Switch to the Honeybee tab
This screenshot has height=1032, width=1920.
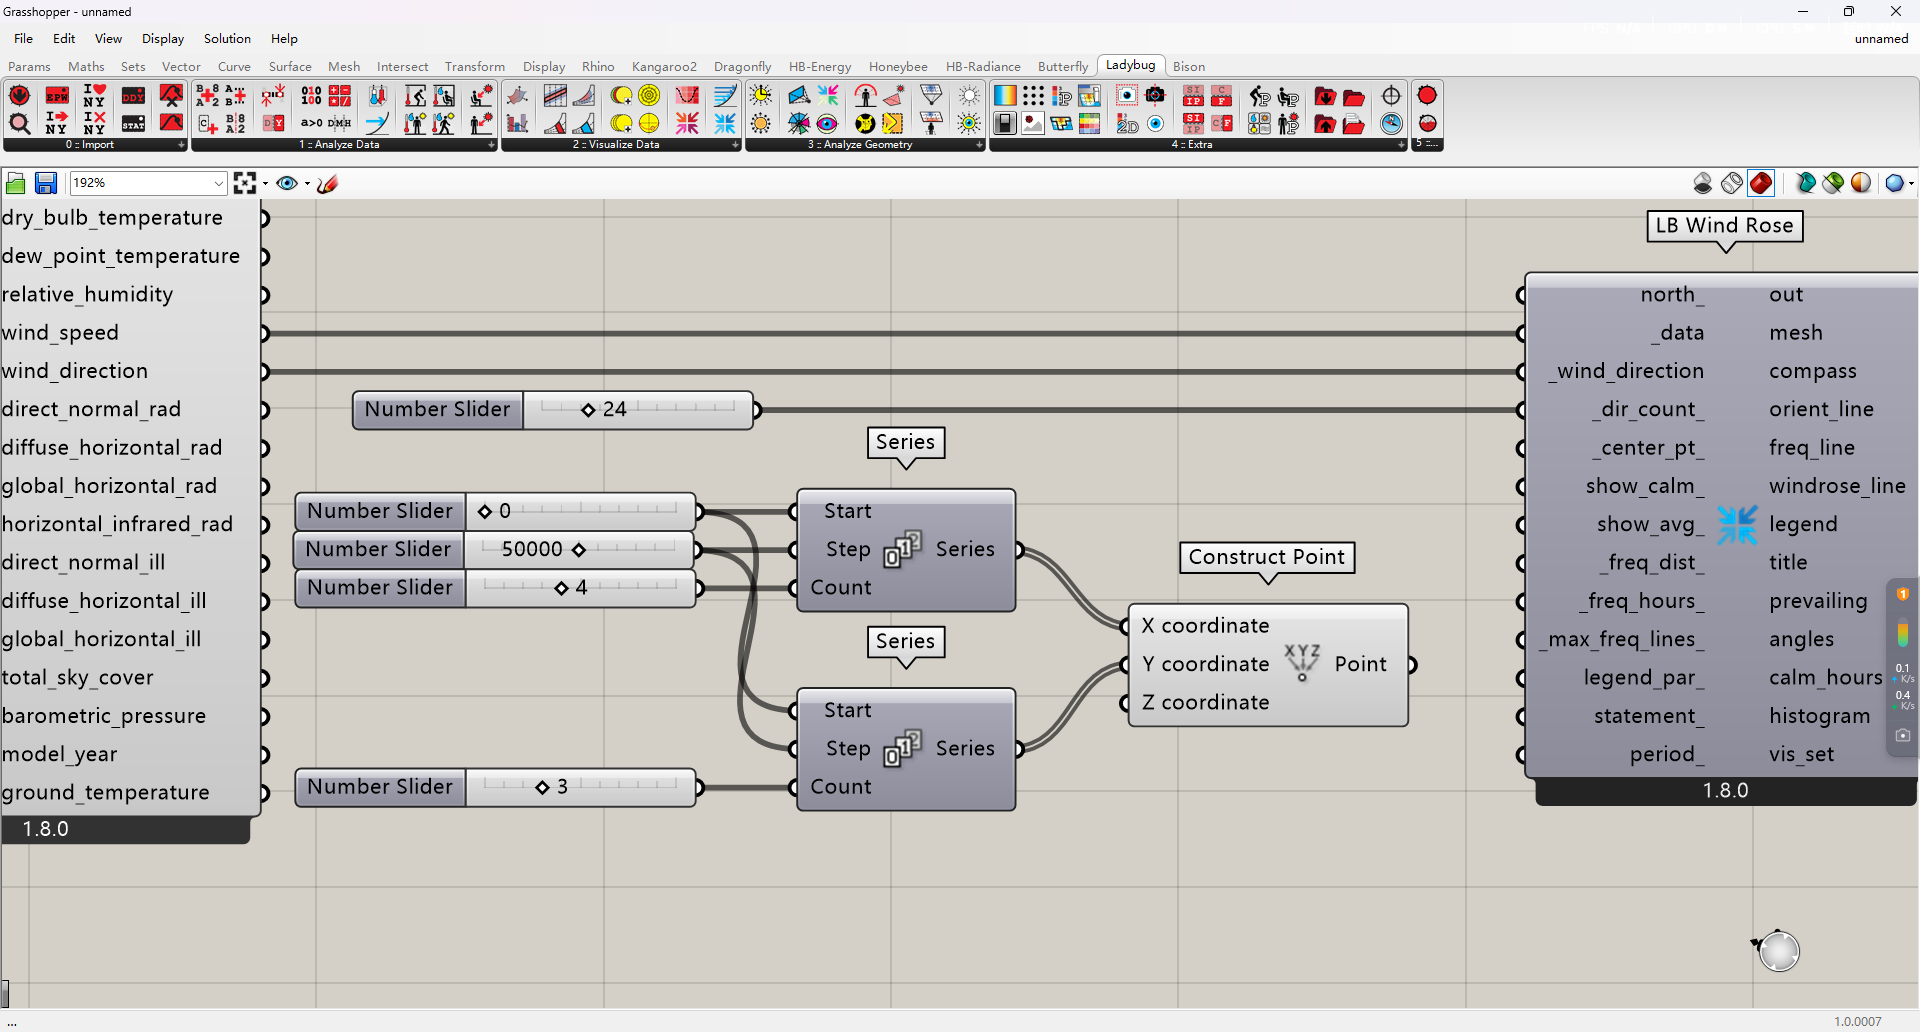pos(897,66)
